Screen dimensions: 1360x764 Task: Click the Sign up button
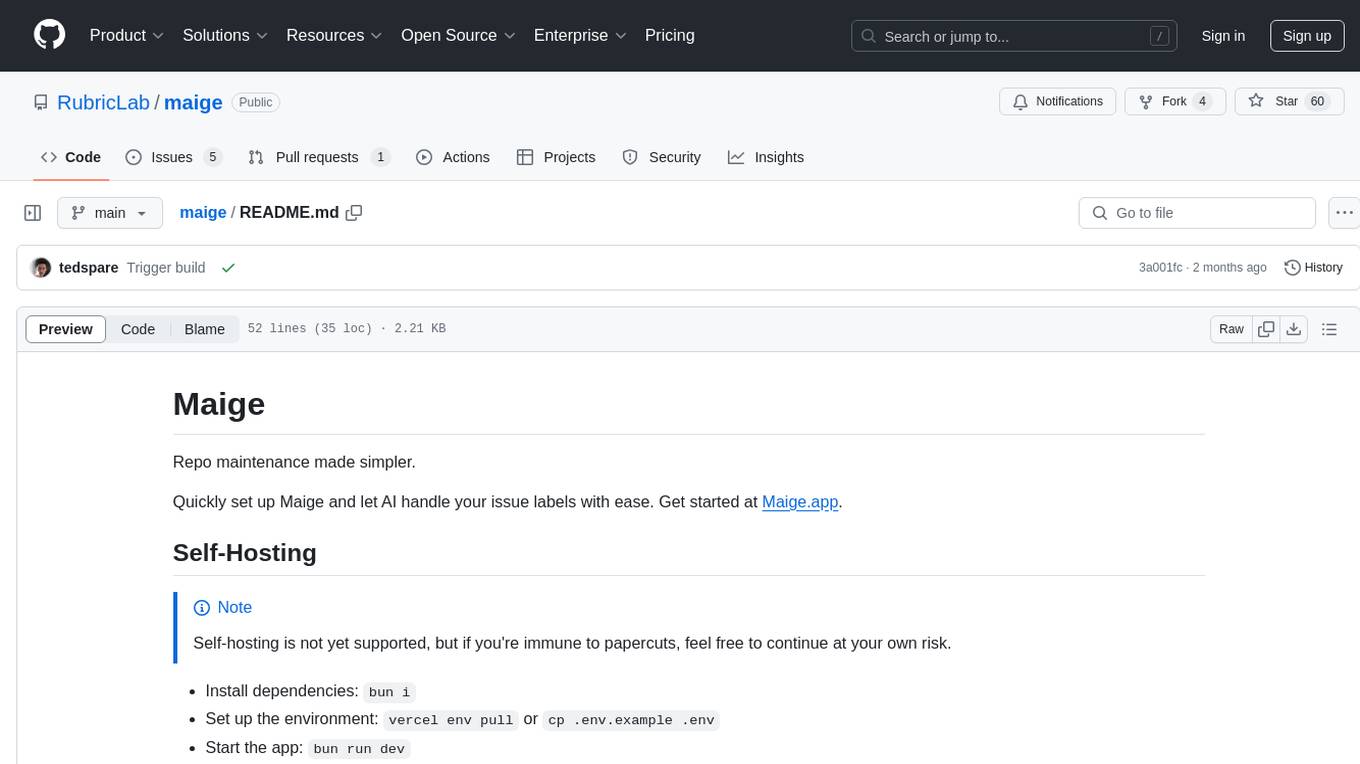click(x=1307, y=36)
